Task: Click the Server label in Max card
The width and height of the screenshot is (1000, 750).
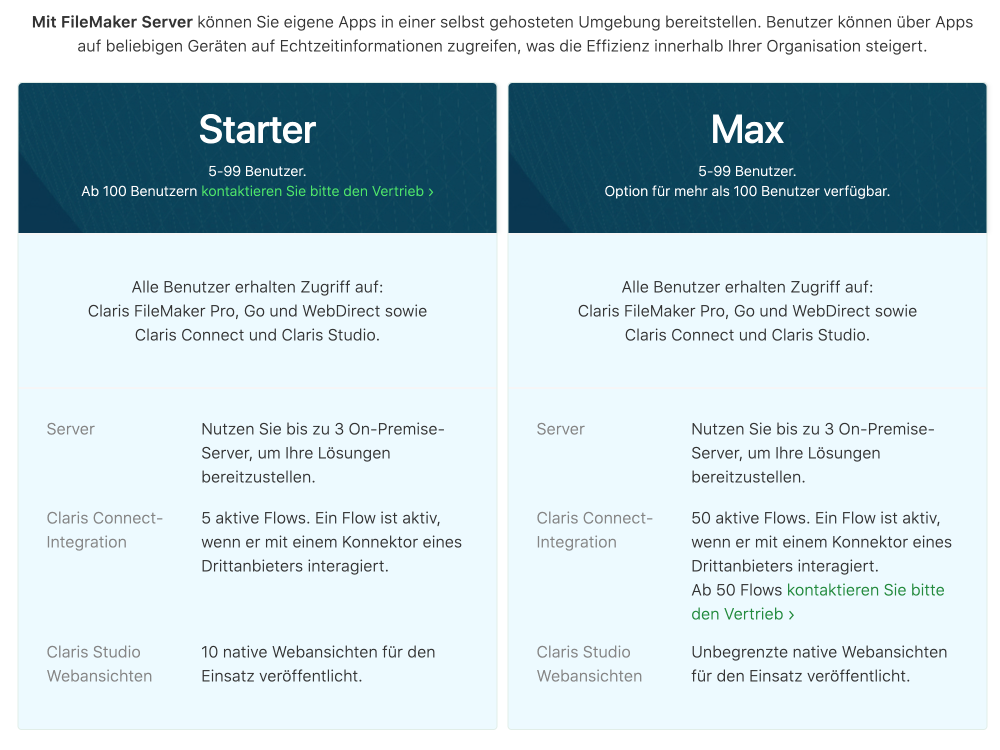Action: [560, 429]
